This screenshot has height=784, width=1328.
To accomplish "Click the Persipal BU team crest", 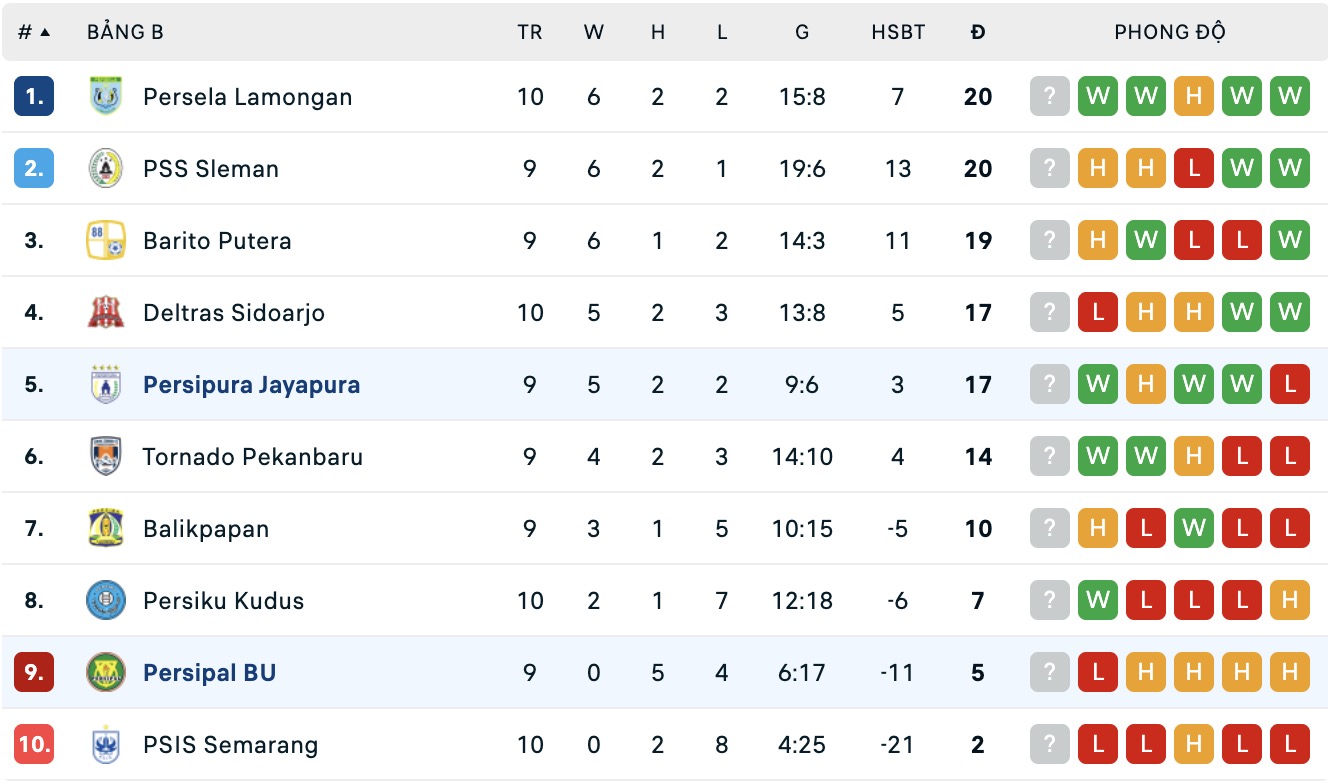I will tap(105, 673).
